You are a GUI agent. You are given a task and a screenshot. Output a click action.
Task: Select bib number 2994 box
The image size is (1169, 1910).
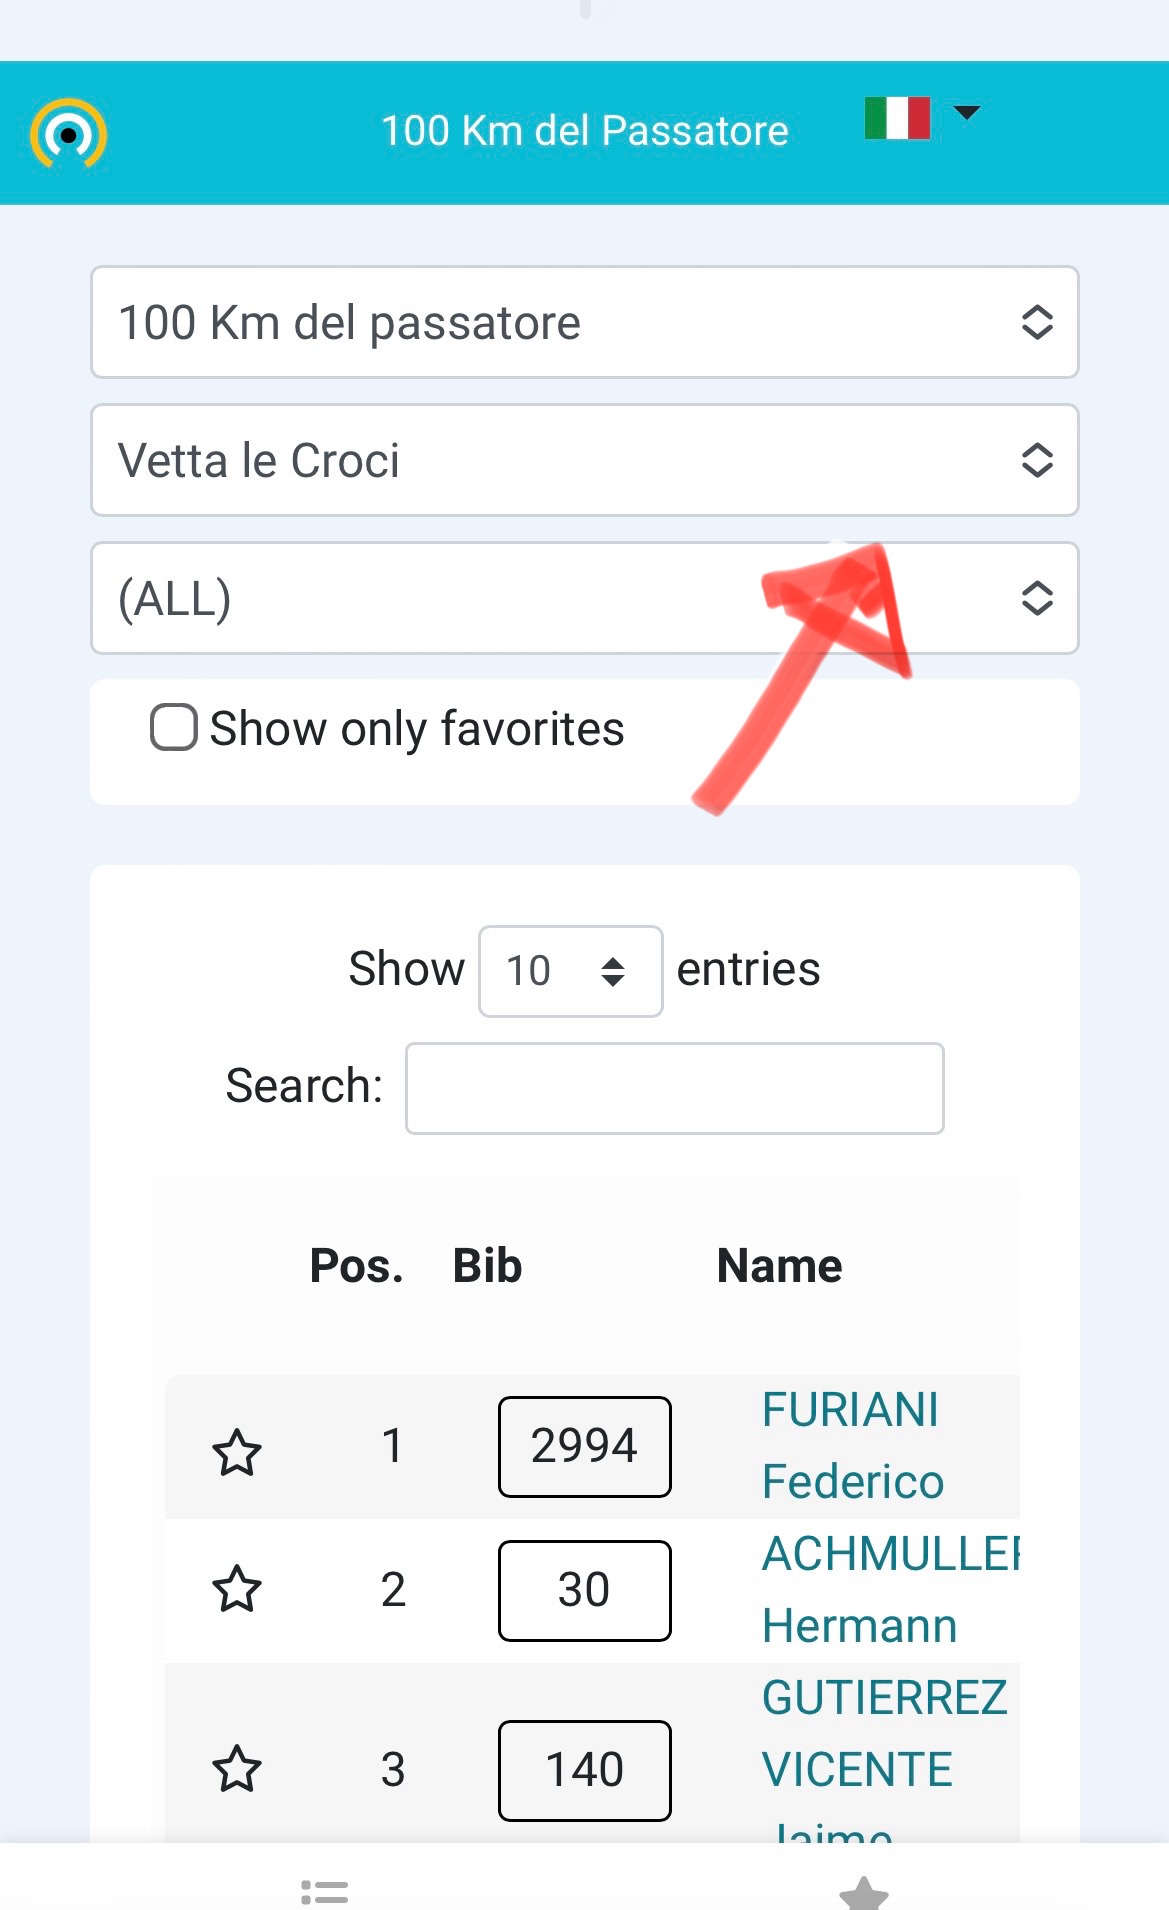[x=584, y=1446]
